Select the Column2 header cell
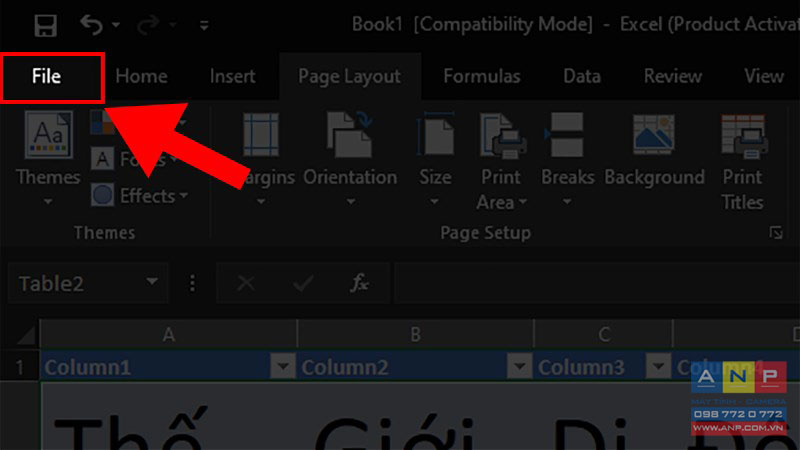The width and height of the screenshot is (800, 450). 415,366
